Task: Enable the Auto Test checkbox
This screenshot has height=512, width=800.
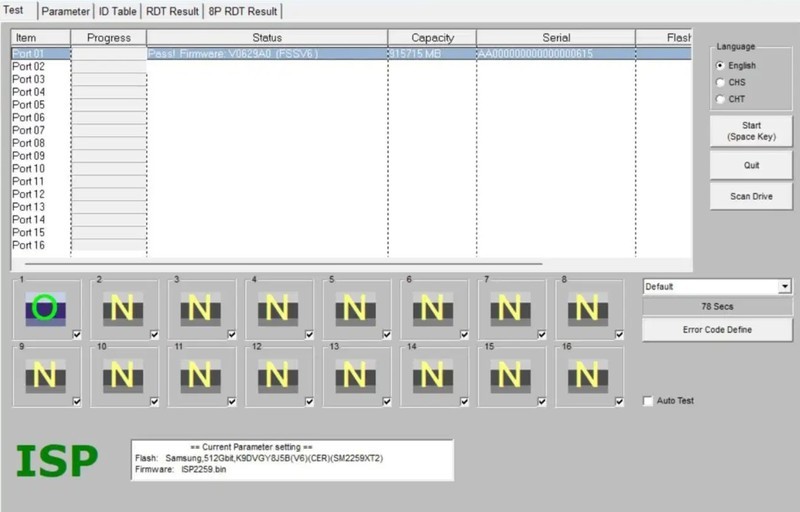Action: coord(648,401)
